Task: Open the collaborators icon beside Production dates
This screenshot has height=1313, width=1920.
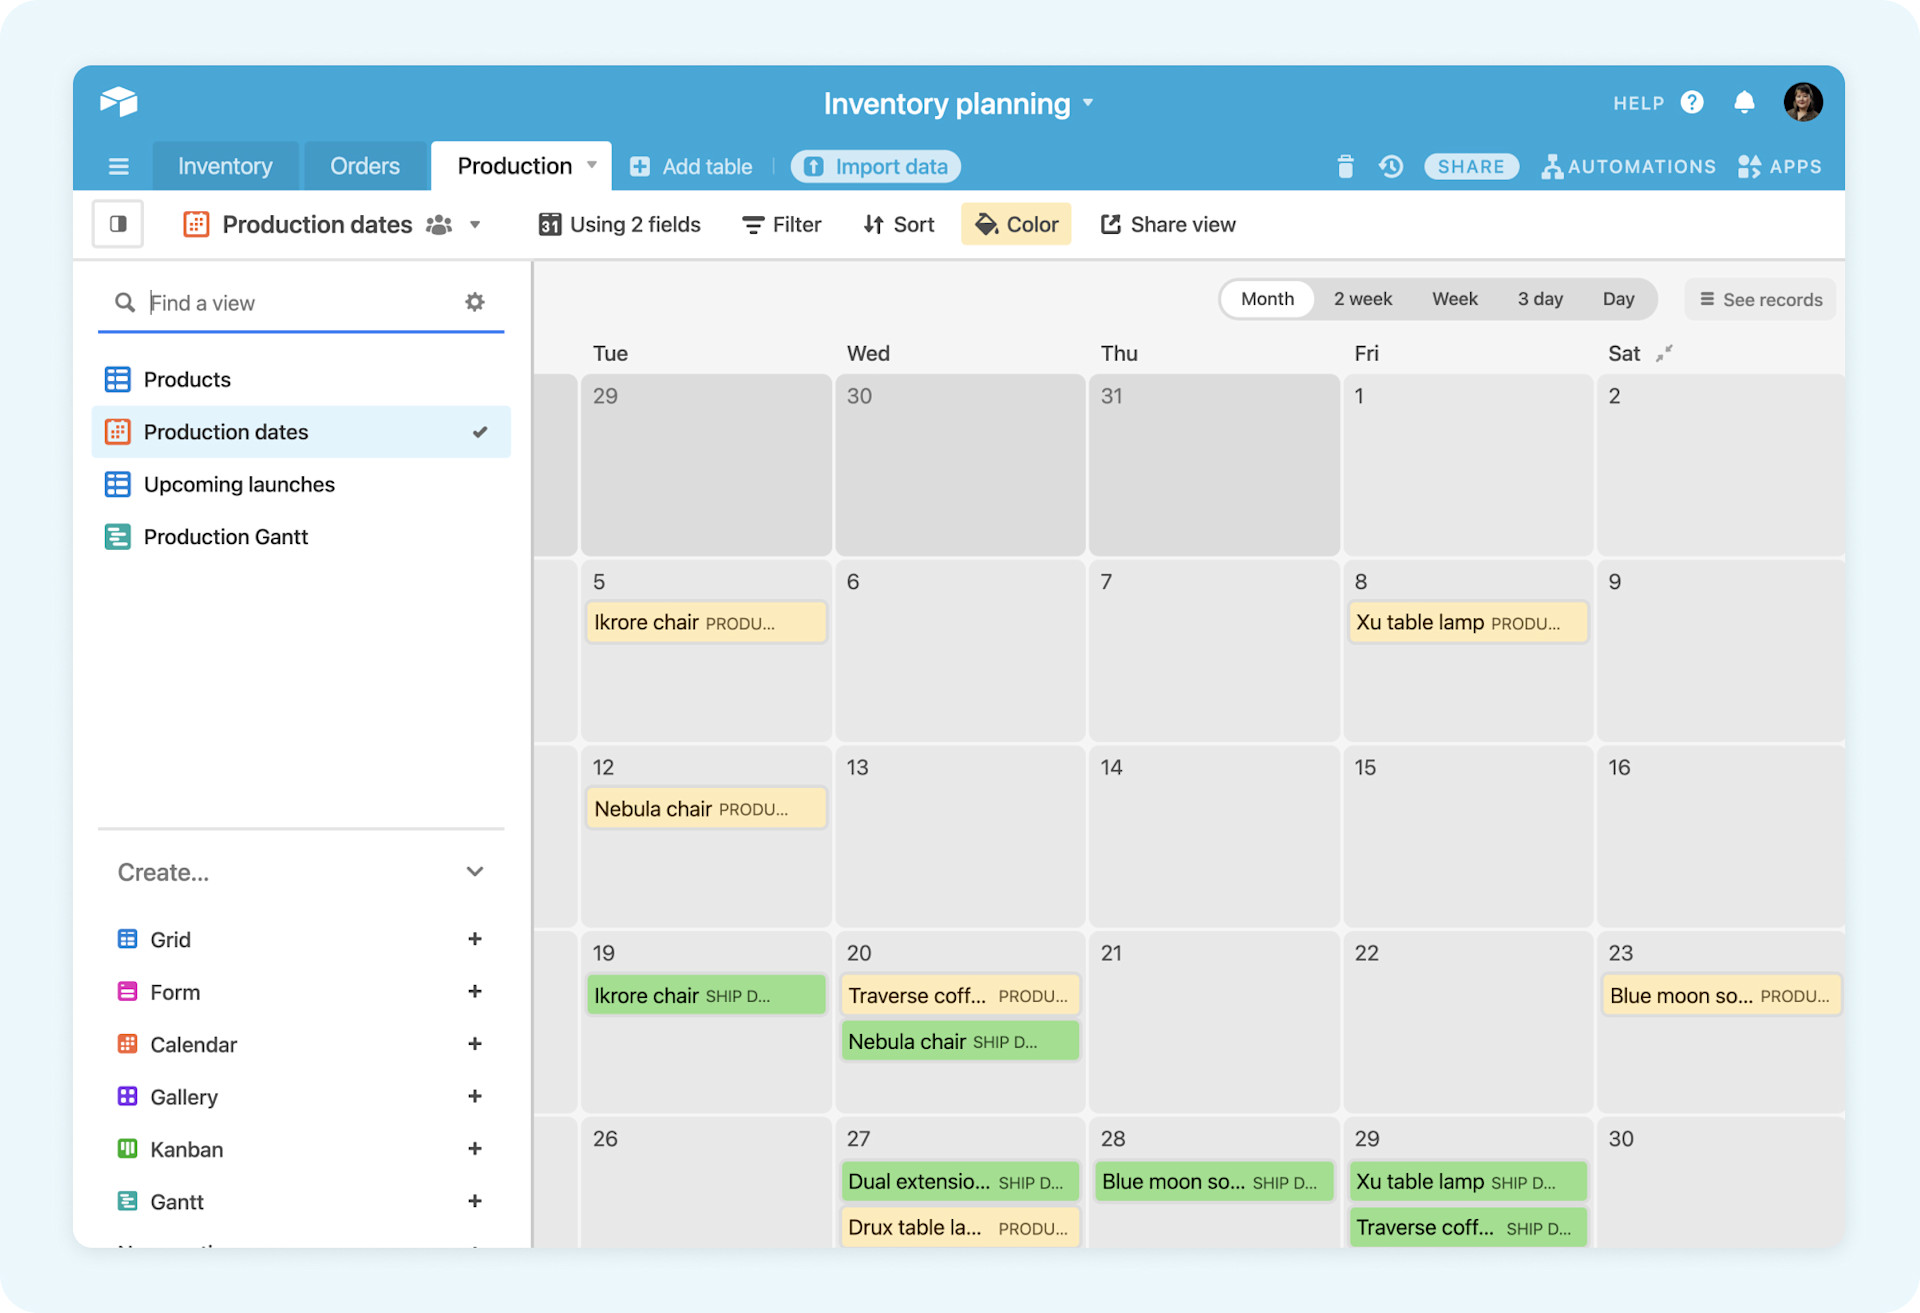Action: pyautogui.click(x=438, y=224)
